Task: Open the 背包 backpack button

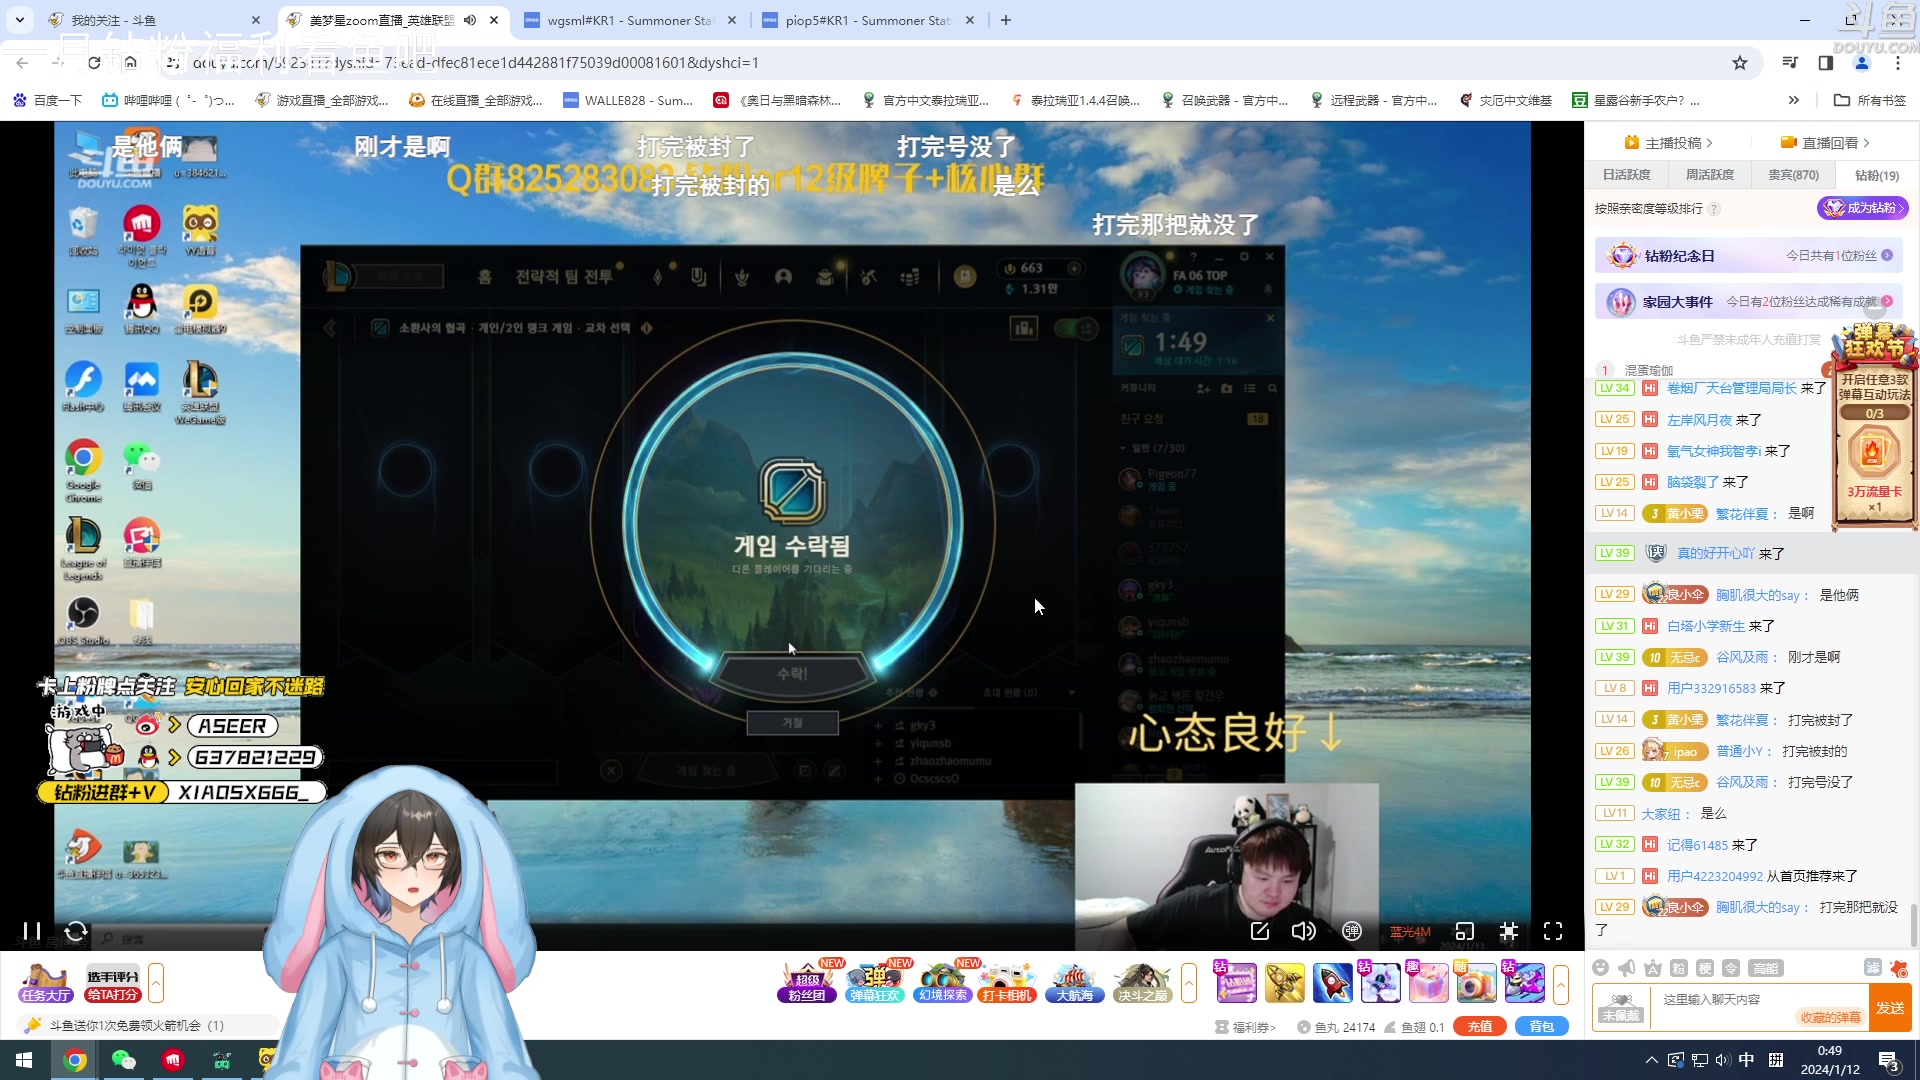Action: click(x=1542, y=1027)
